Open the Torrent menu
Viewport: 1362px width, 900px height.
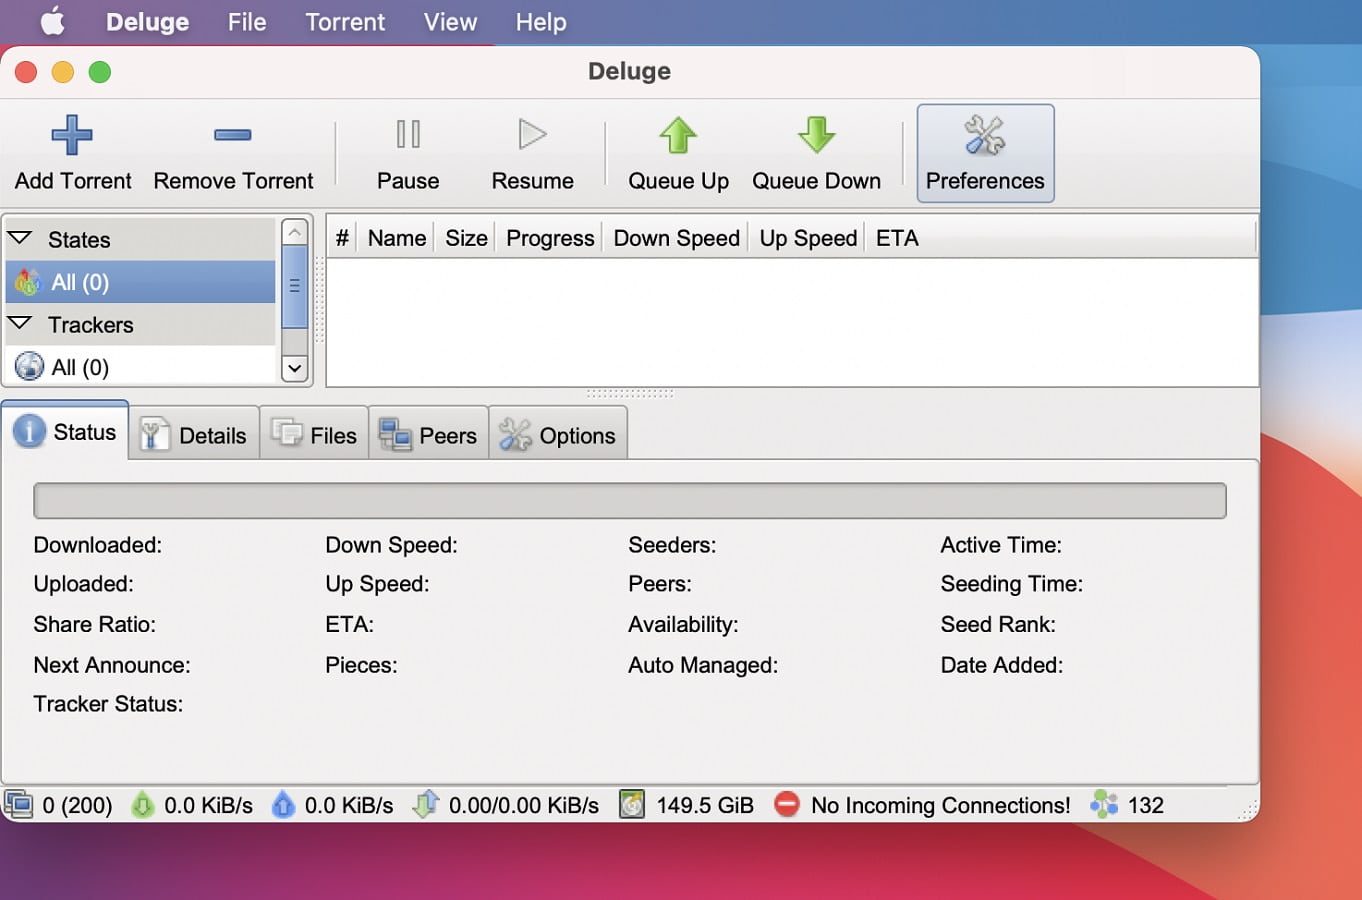[x=344, y=22]
